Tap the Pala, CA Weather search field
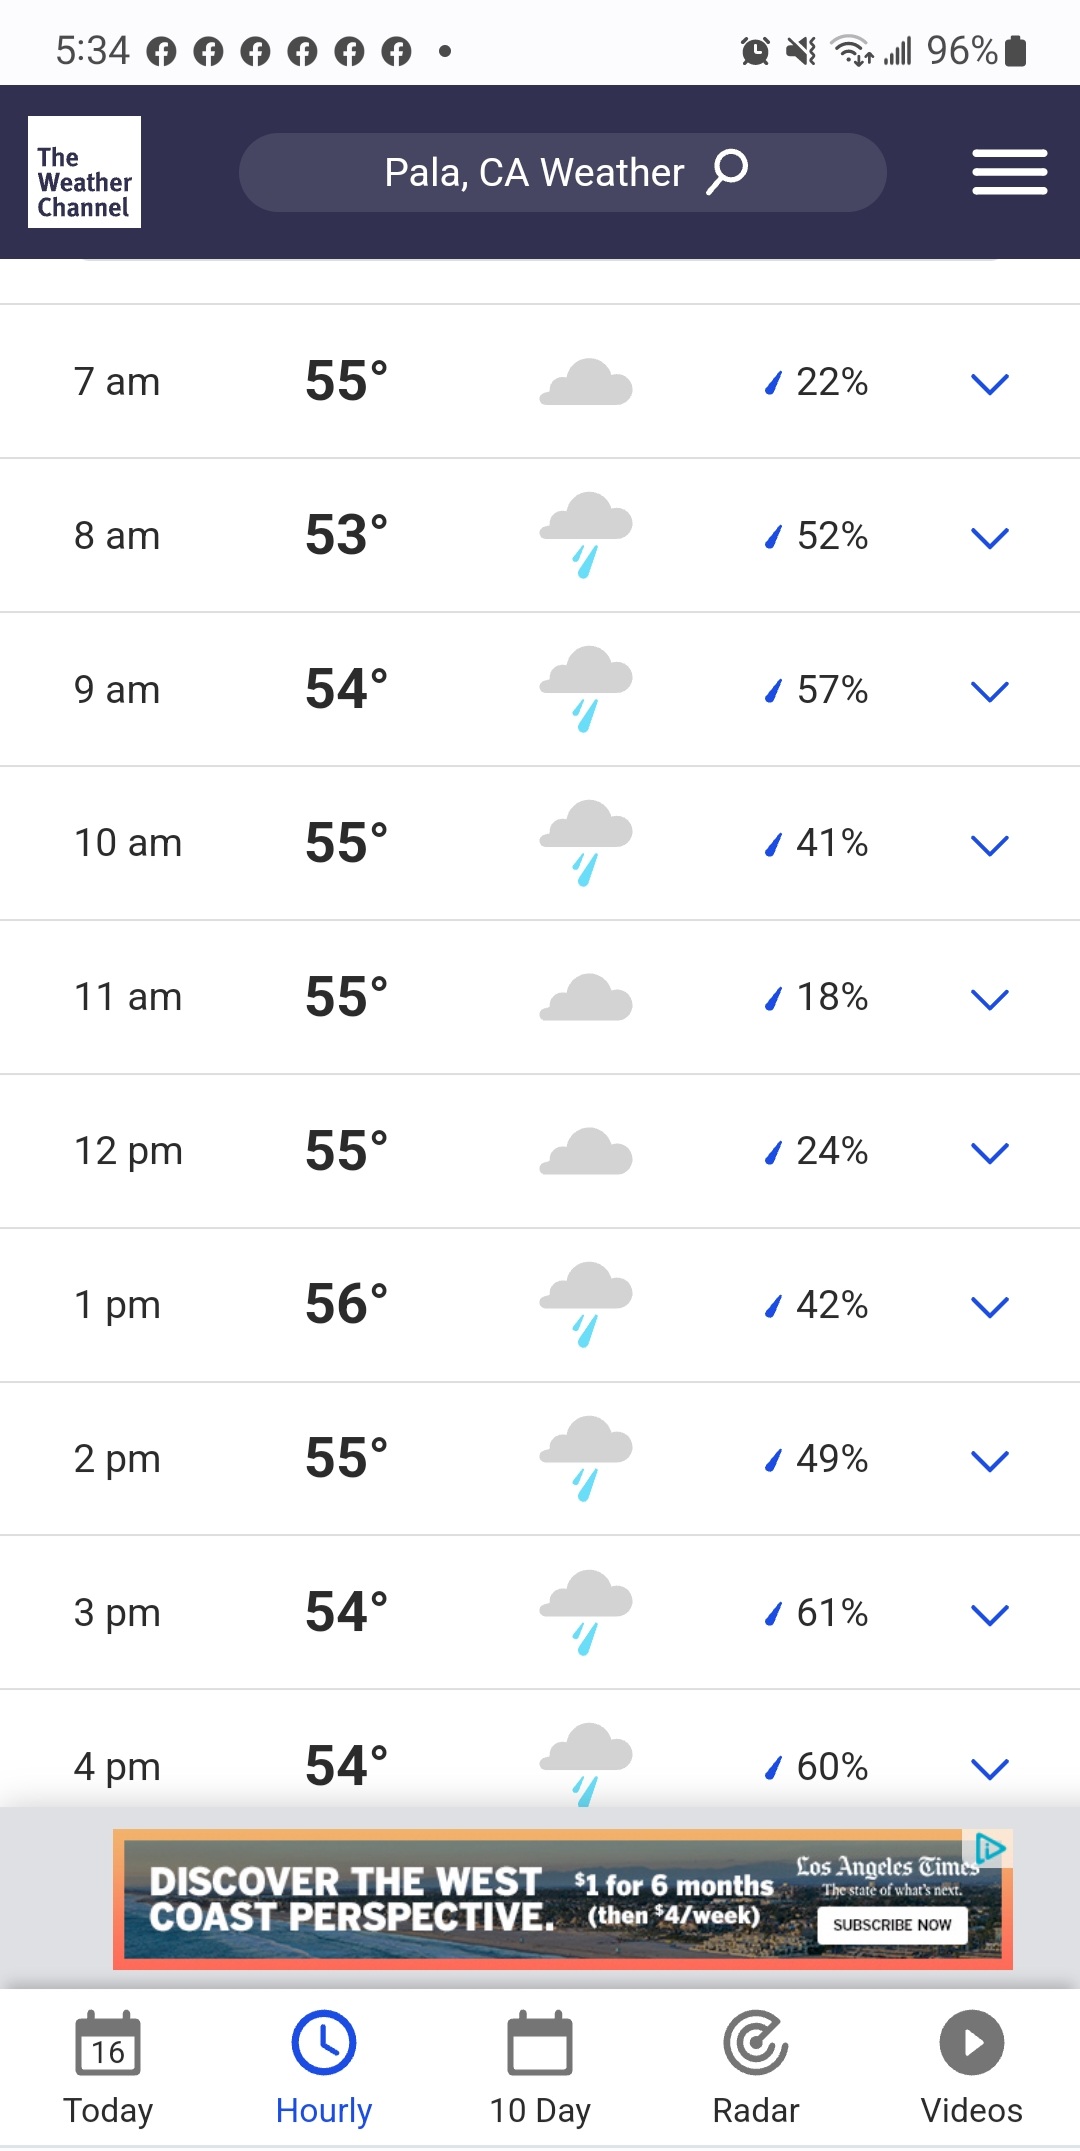 coord(562,172)
